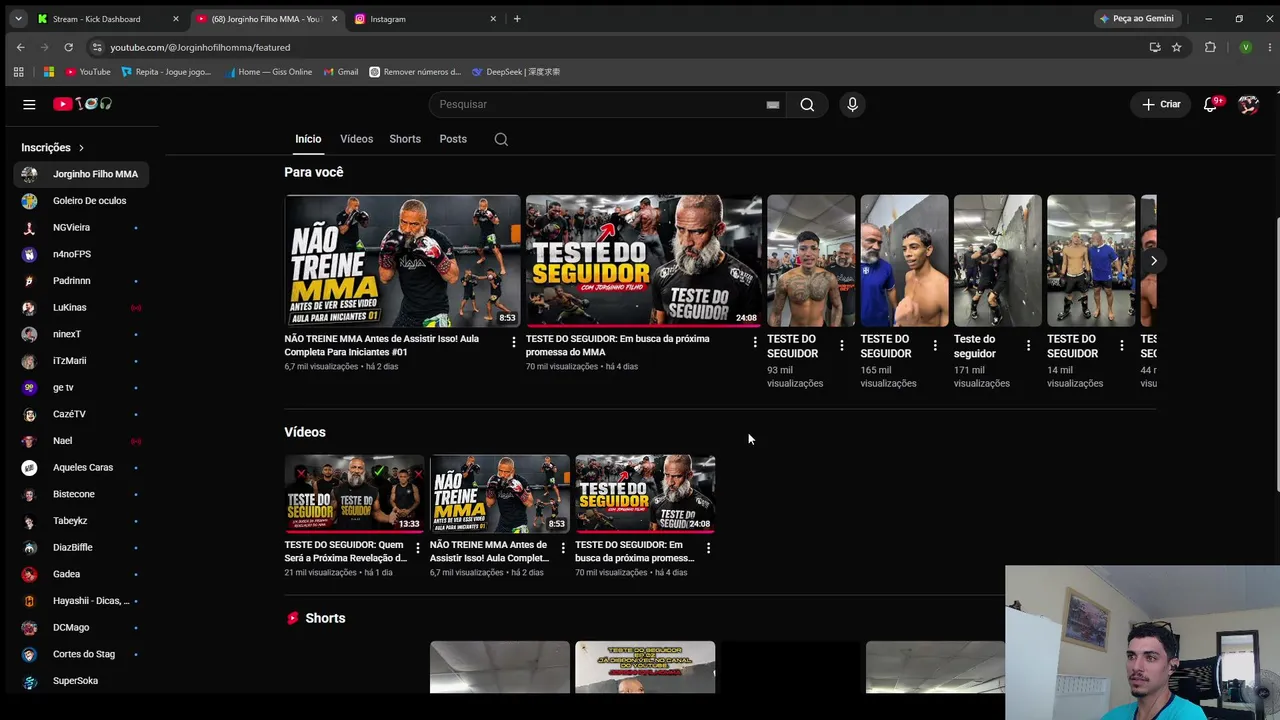Open Goleiro De oculos channel avatar
The height and width of the screenshot is (720, 1280).
point(30,201)
